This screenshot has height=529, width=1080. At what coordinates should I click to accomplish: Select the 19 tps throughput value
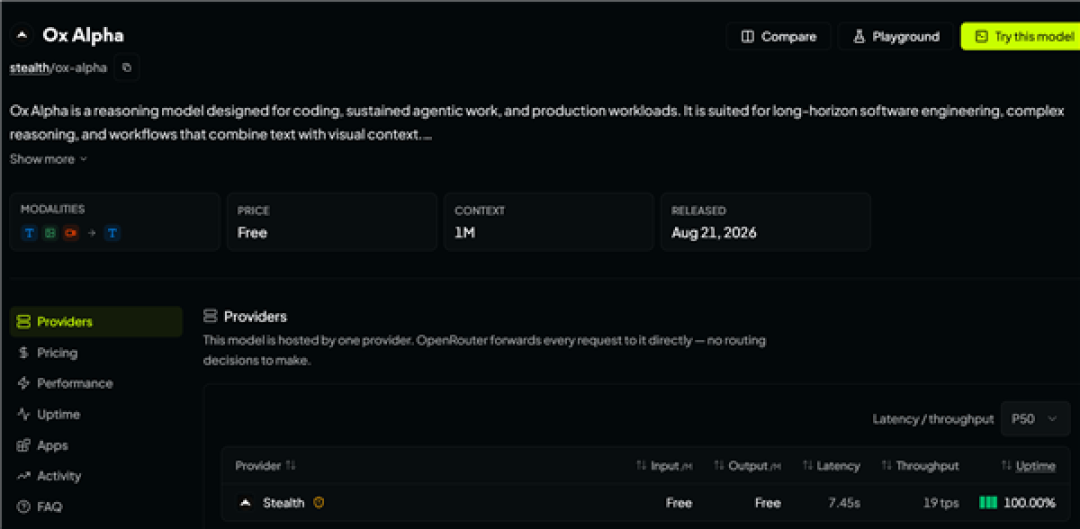click(x=941, y=503)
